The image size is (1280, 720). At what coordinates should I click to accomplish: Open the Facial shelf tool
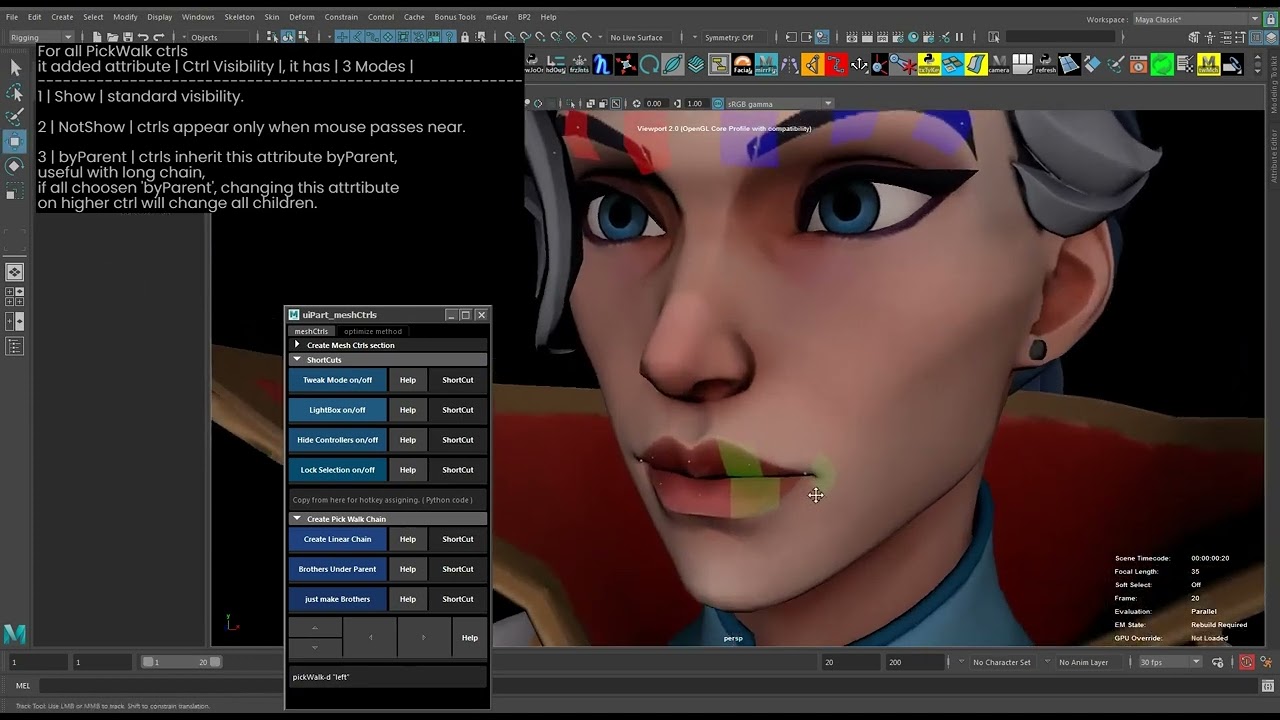click(743, 65)
